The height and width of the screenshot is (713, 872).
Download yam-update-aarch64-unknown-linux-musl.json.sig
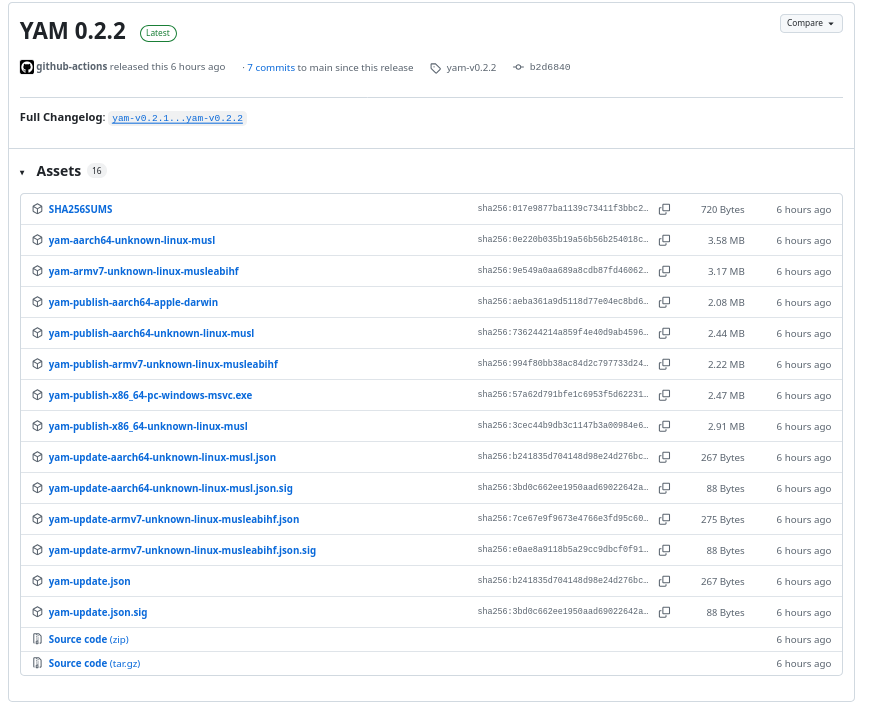coord(170,488)
